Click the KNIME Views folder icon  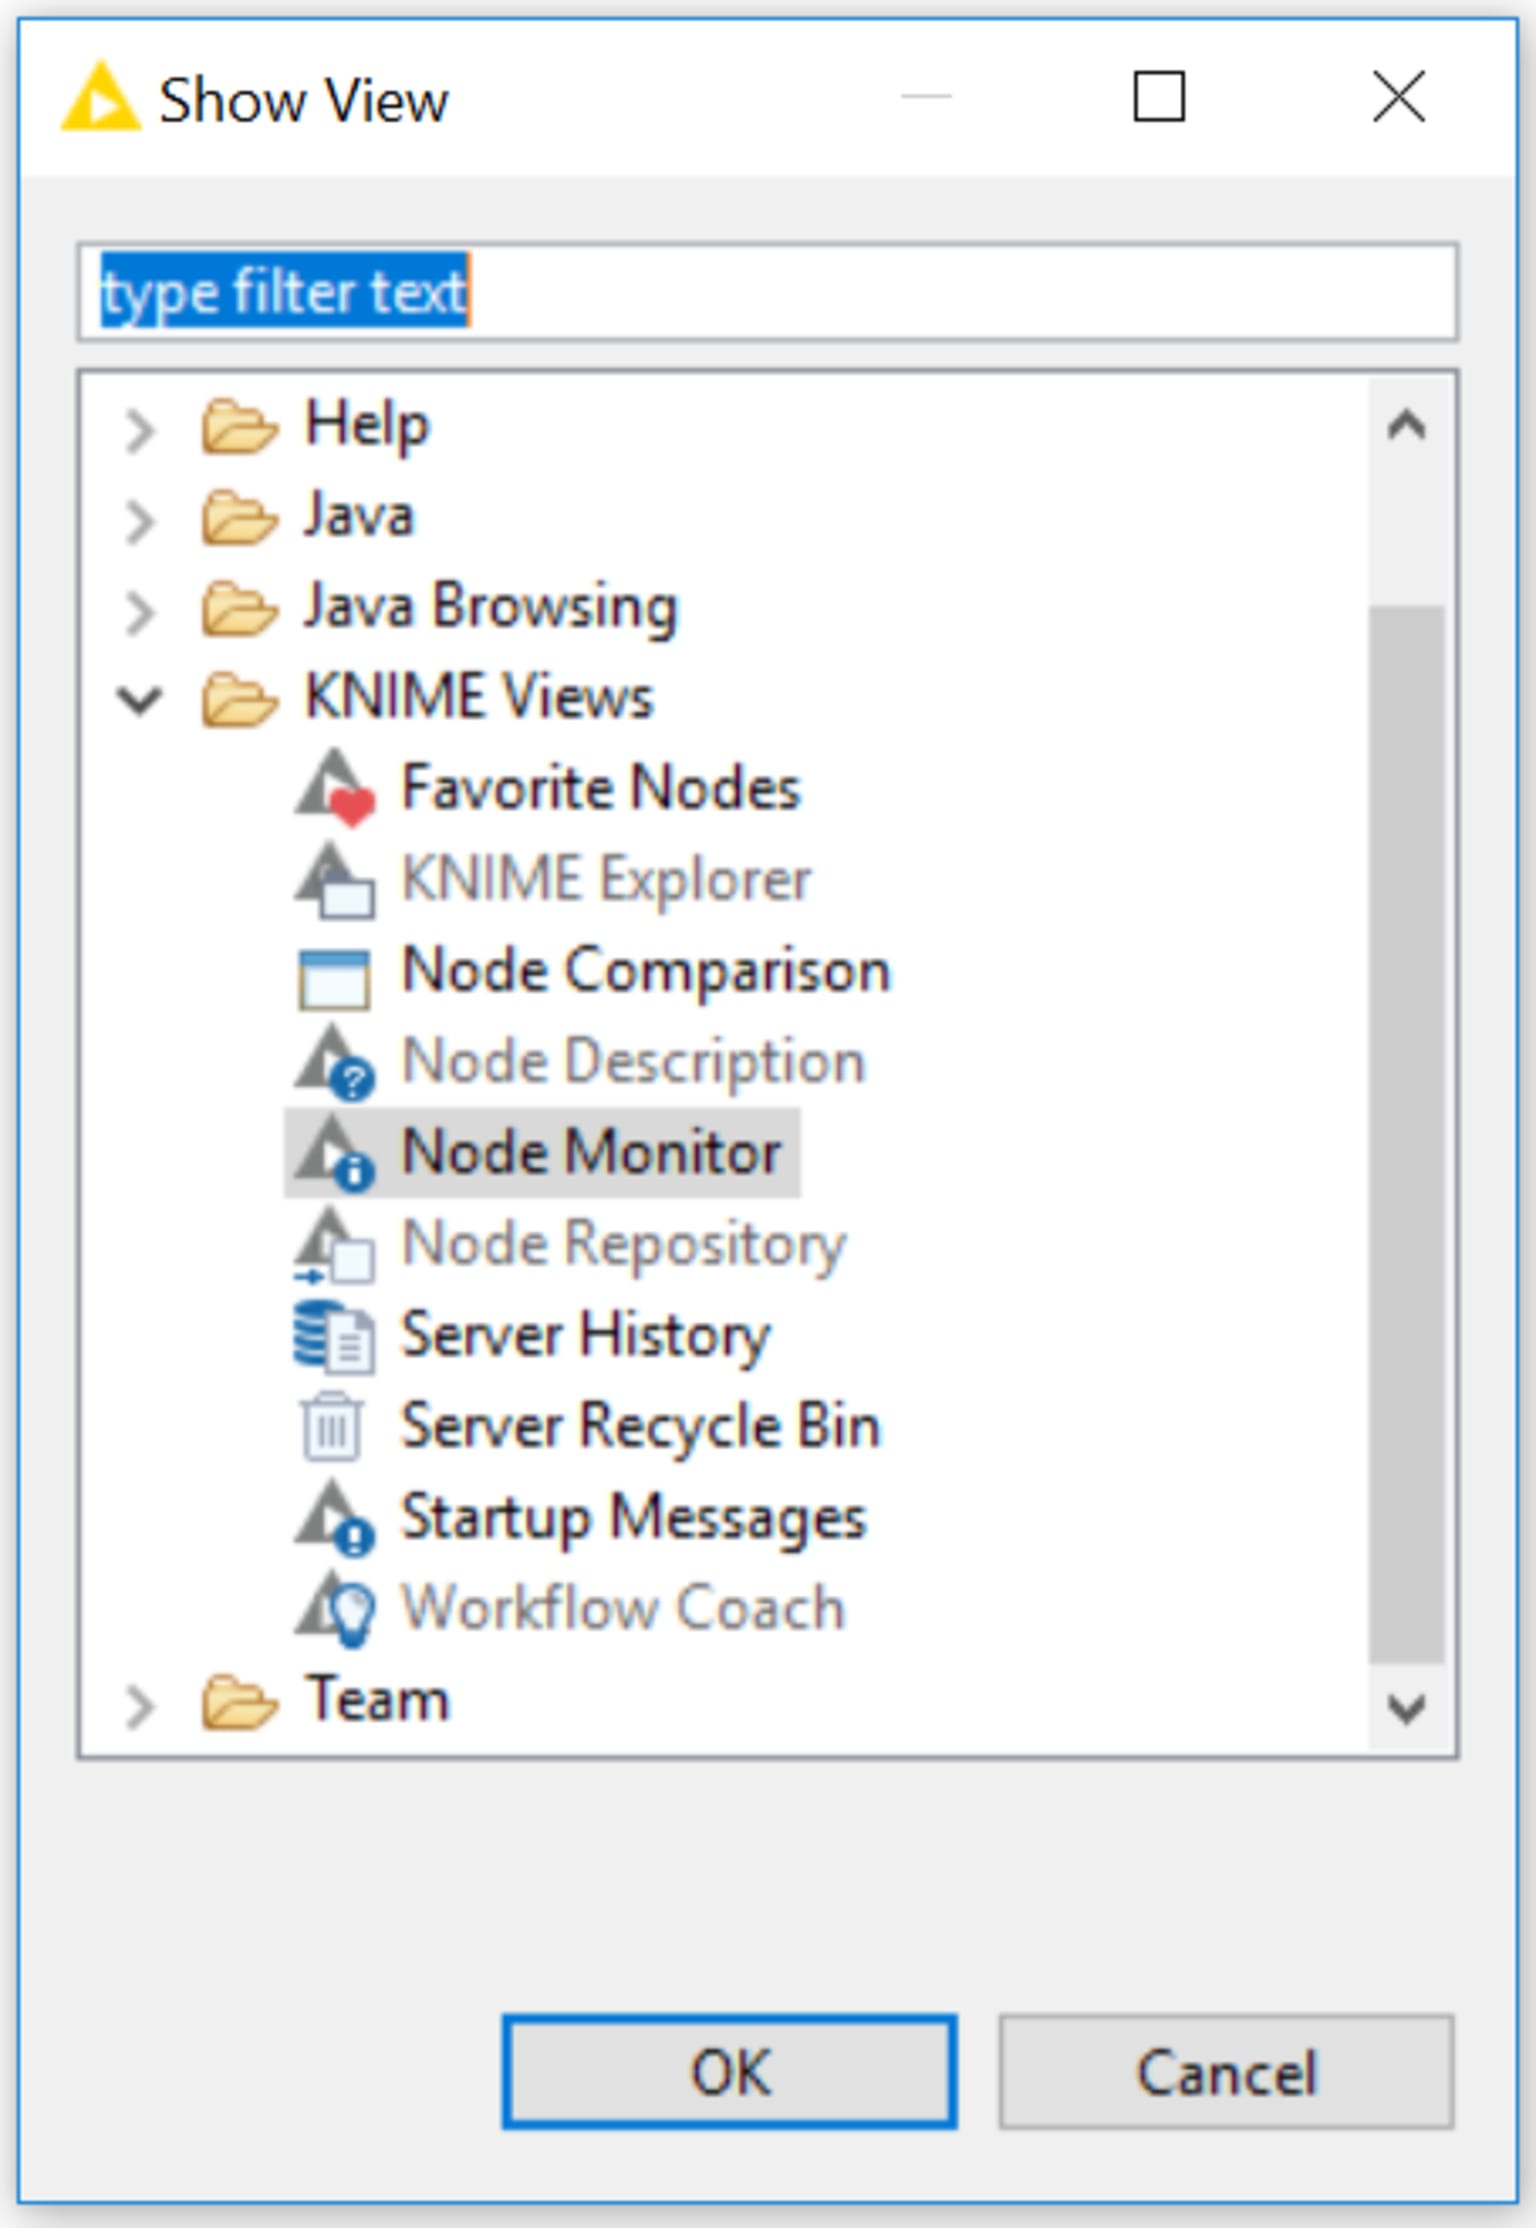[x=239, y=699]
